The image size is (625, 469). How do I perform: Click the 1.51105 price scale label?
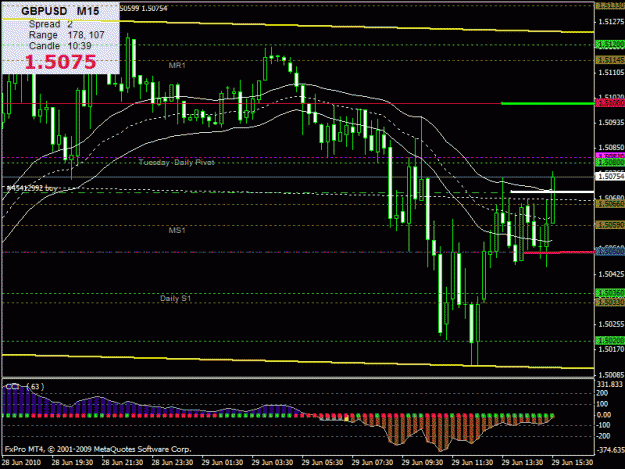[611, 73]
